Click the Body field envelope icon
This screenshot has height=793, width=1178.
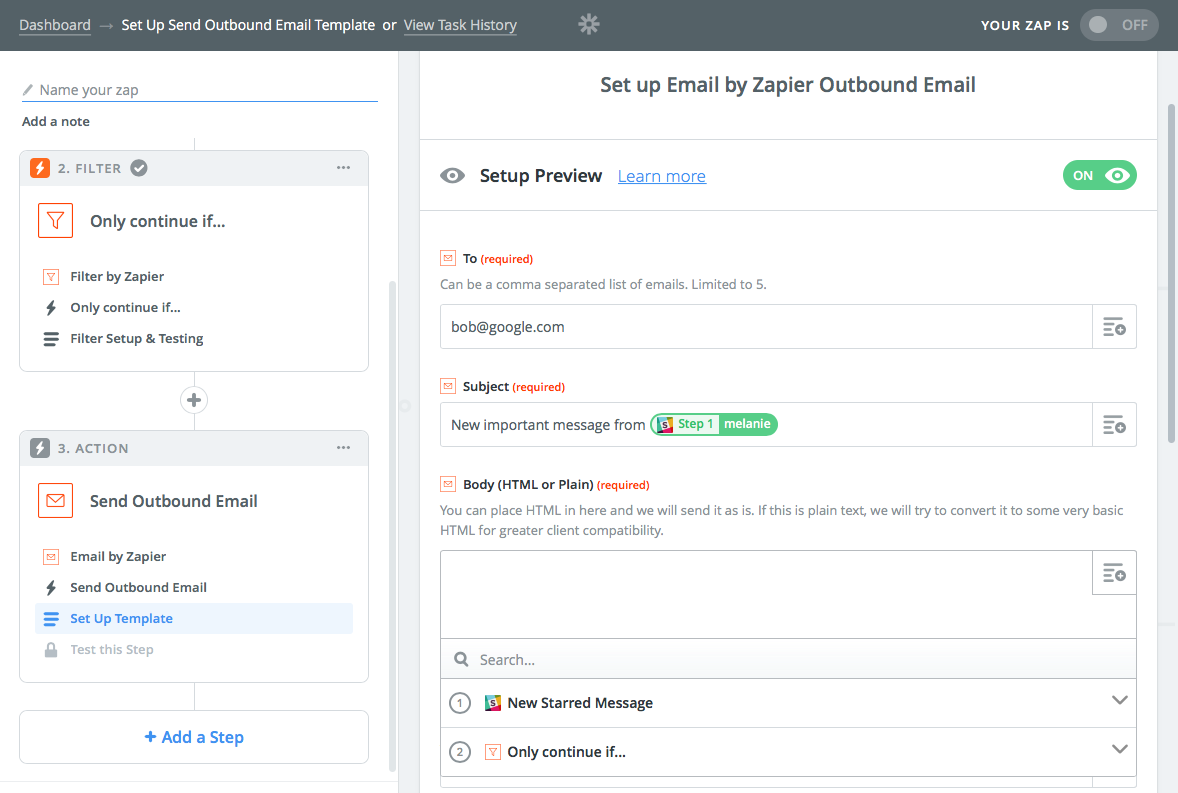click(x=448, y=484)
